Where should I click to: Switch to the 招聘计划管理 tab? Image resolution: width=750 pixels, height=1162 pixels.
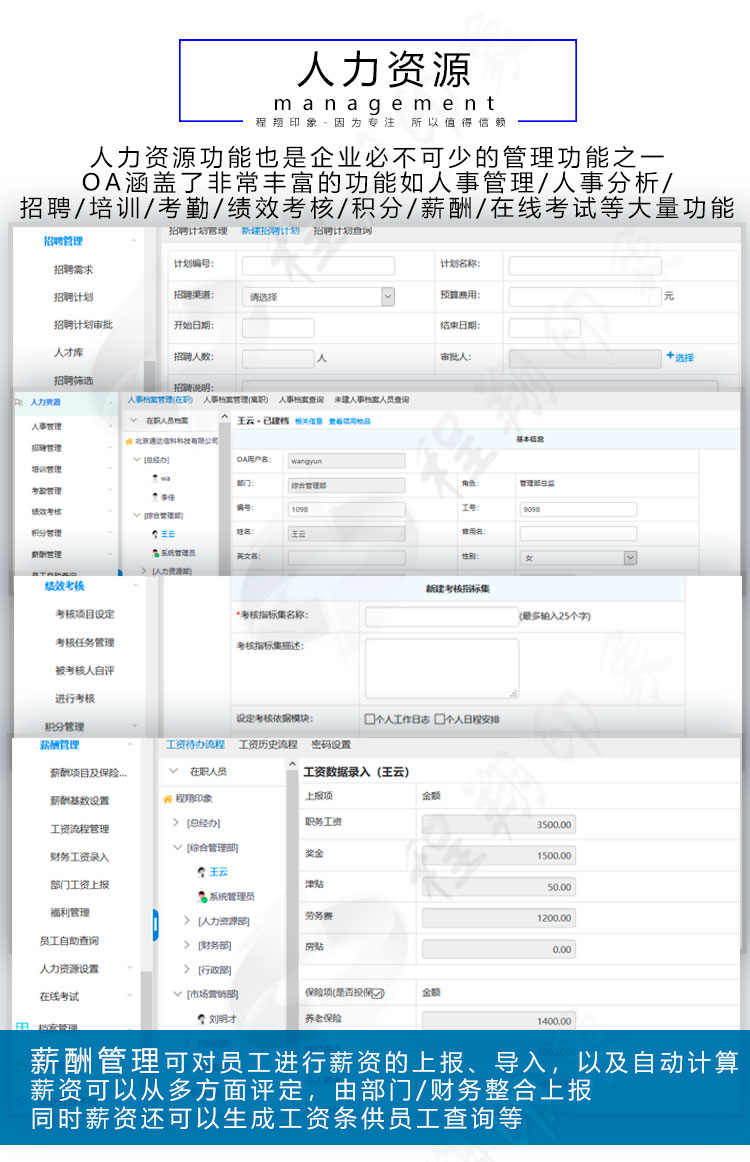[x=198, y=231]
